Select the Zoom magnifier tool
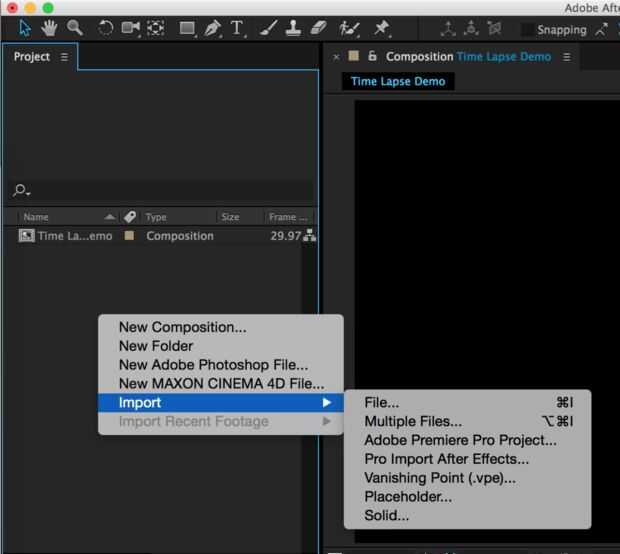Viewport: 620px width, 554px height. pyautogui.click(x=74, y=28)
